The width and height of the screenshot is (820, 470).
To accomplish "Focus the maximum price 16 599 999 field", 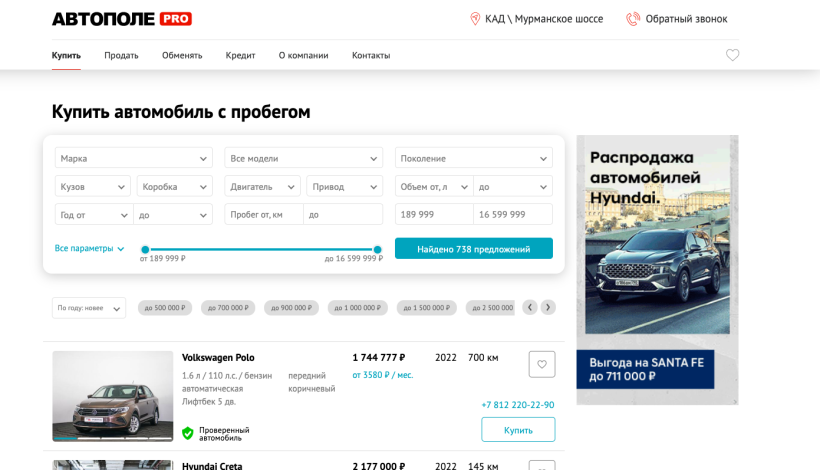I will pyautogui.click(x=513, y=214).
